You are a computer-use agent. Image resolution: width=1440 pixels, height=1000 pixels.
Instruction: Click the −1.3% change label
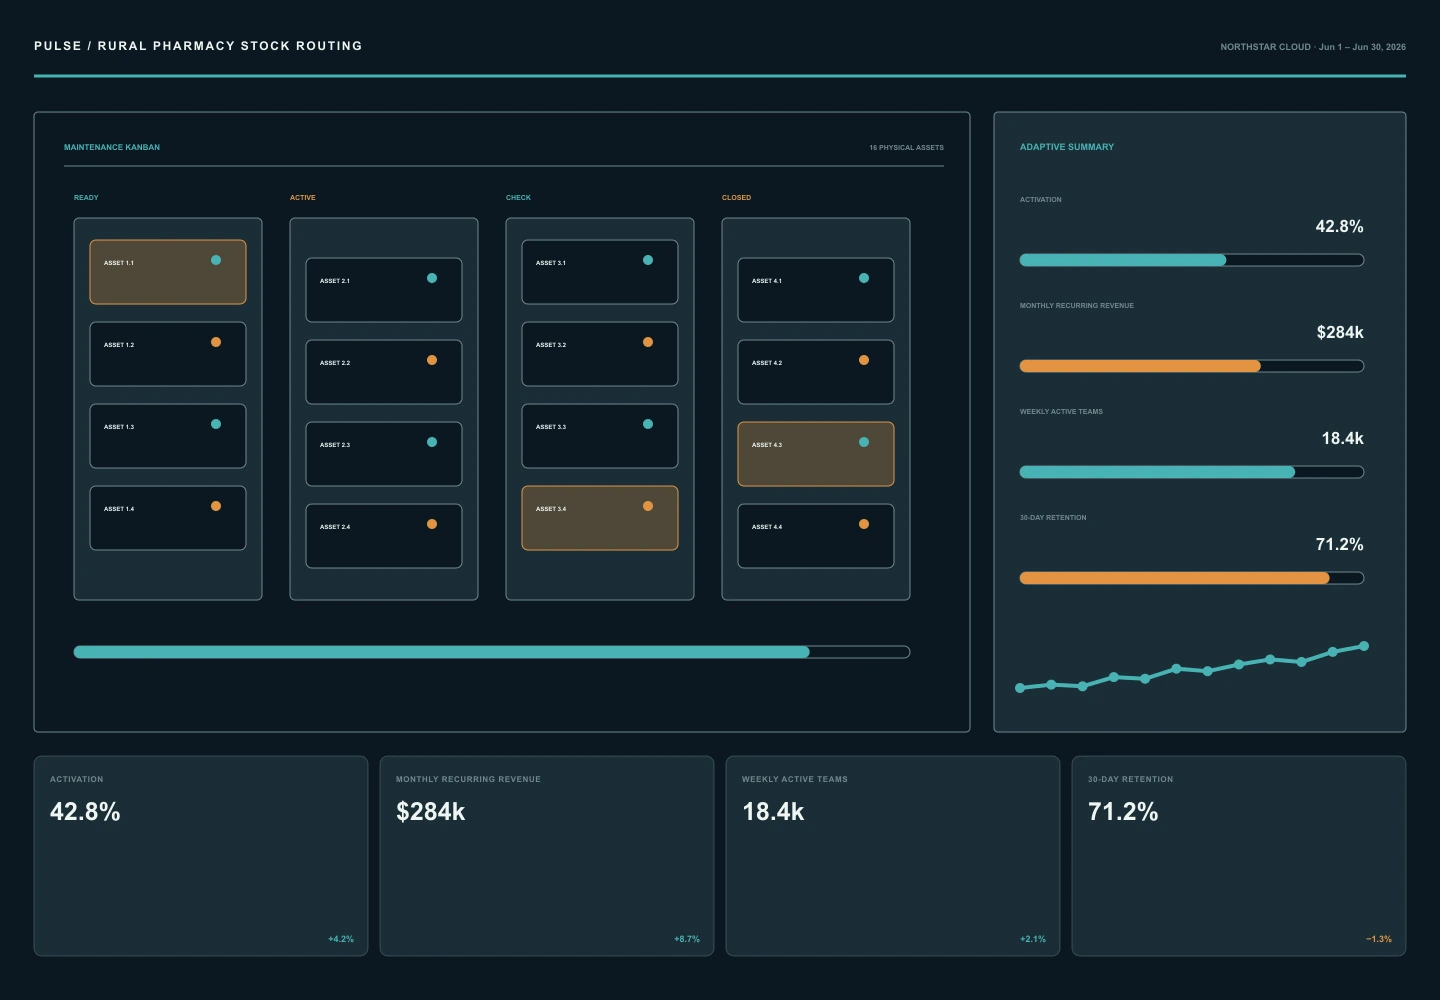click(1379, 939)
